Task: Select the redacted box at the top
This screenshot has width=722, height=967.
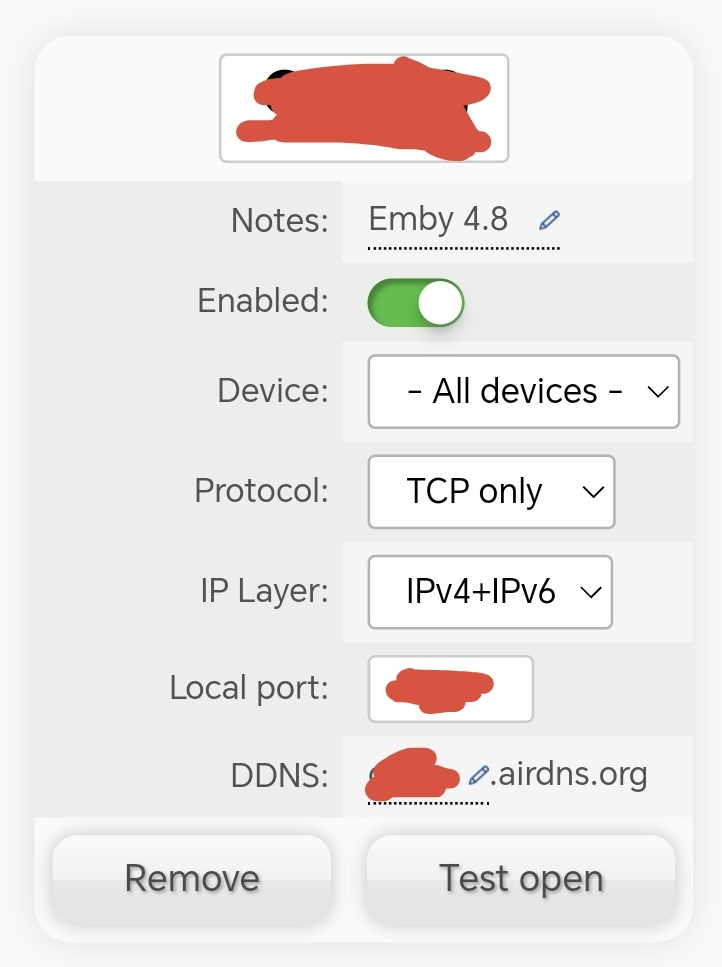Action: tap(364, 108)
